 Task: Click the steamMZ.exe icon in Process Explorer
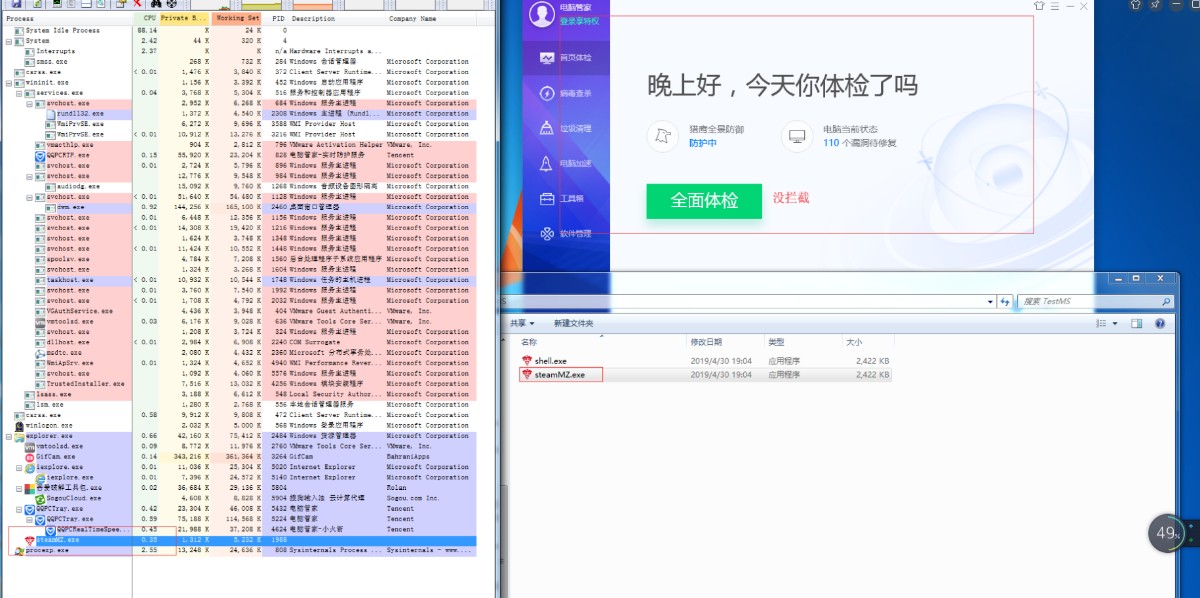click(30, 540)
